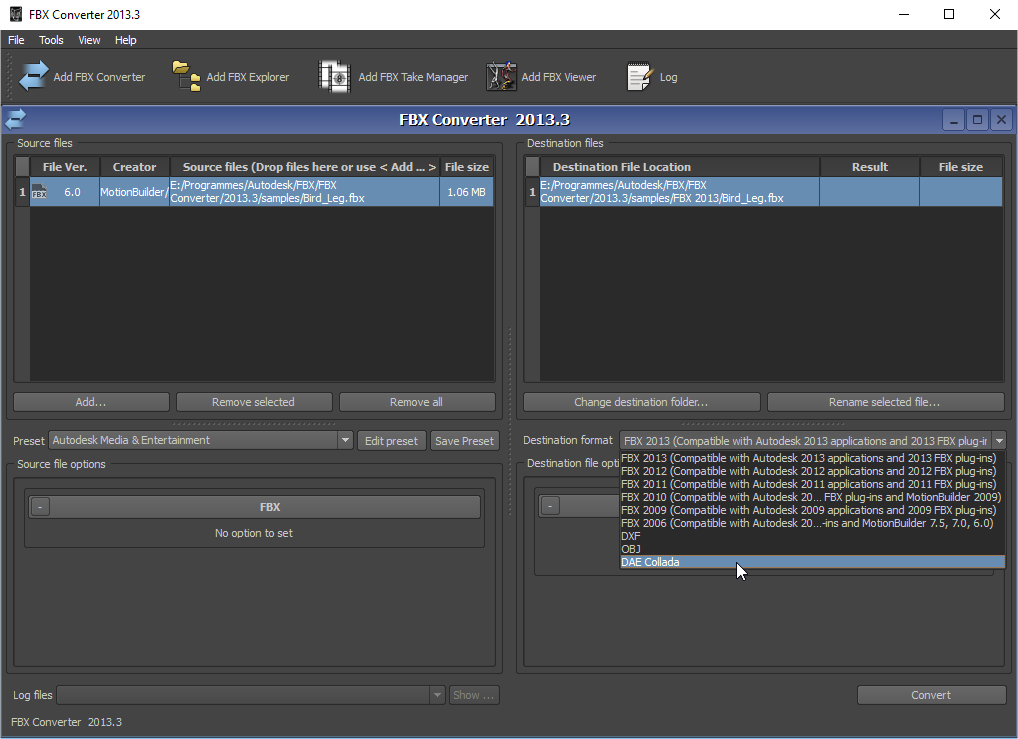Close the inner FBX Converter panel
1018x739 pixels.
click(1001, 119)
